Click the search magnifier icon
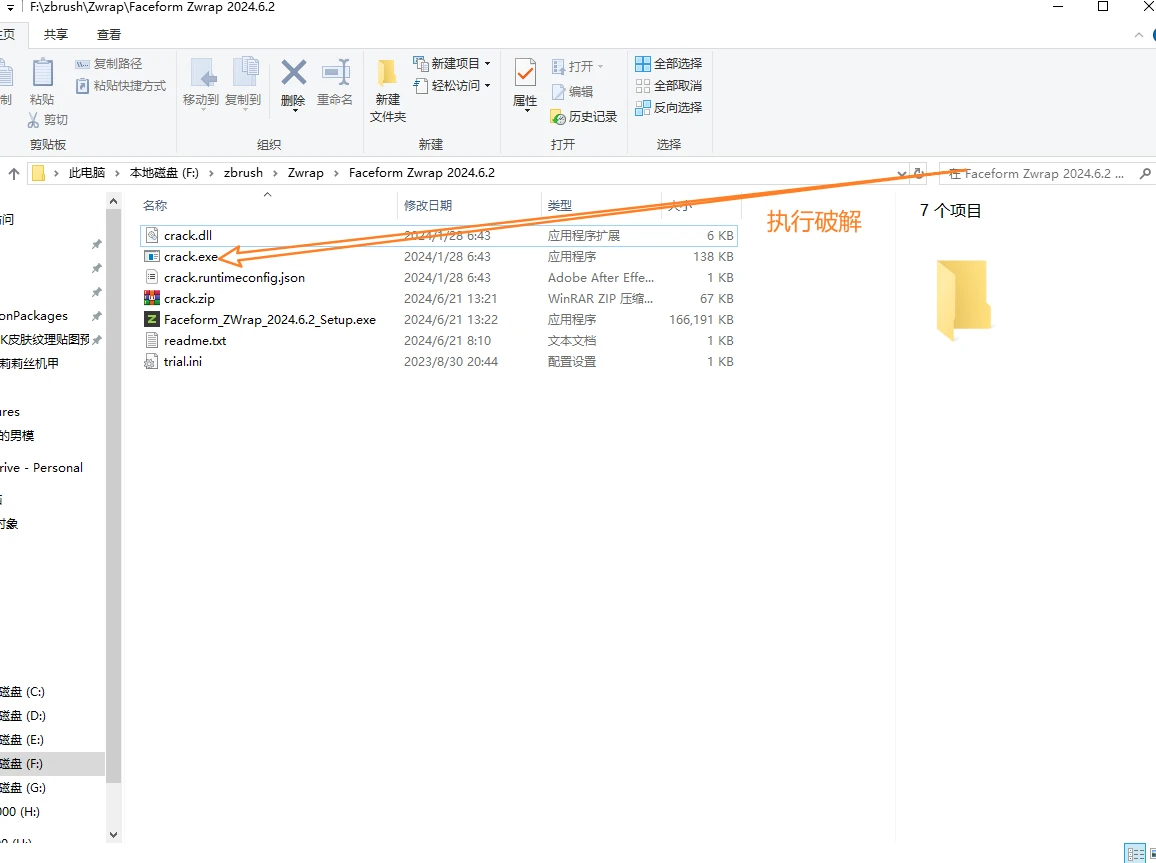The height and width of the screenshot is (863, 1156). (1145, 174)
